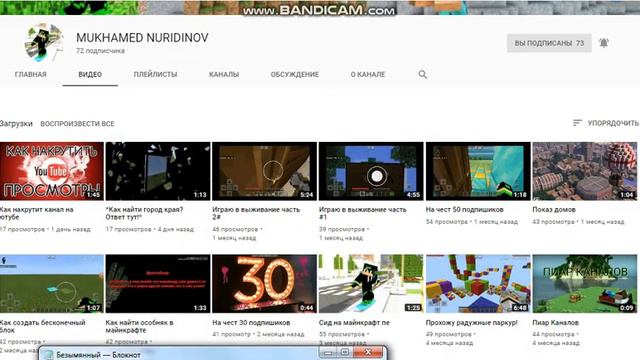Open thumbnail of video lasting 4:55
The image size is (640, 360).
(371, 171)
